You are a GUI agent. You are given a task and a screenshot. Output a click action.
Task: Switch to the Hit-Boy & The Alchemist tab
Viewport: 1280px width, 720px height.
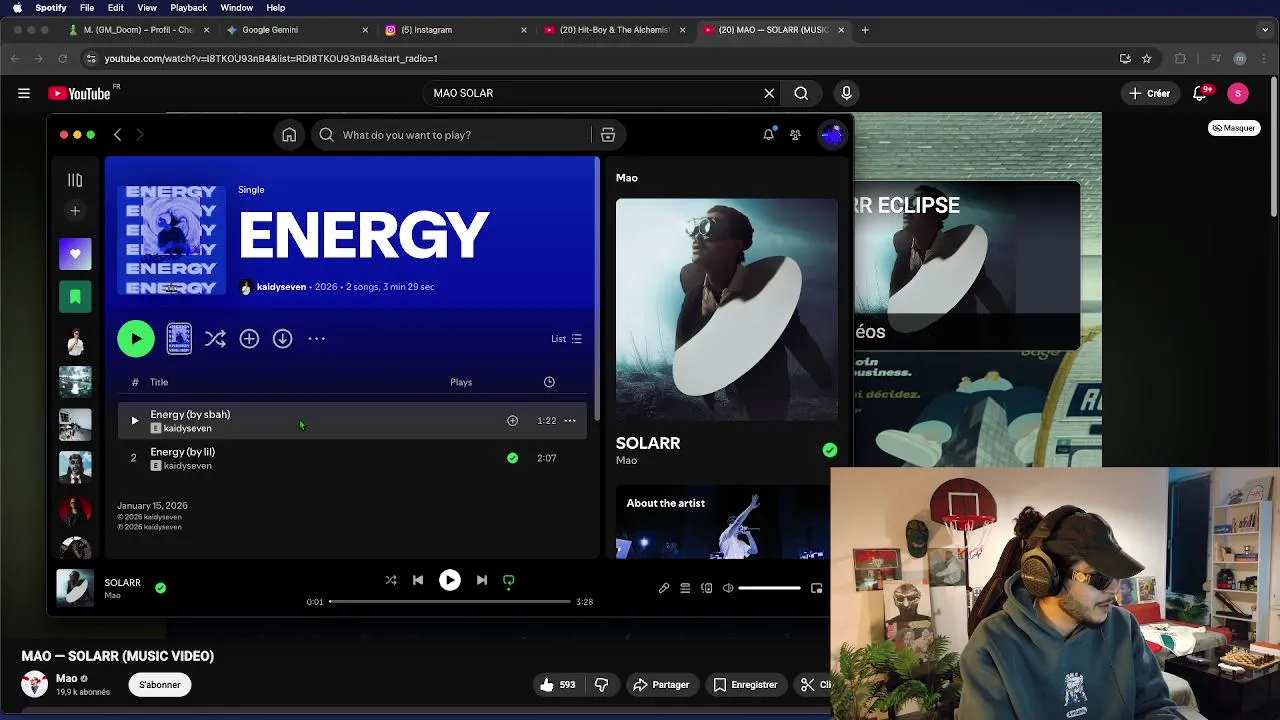pyautogui.click(x=615, y=30)
